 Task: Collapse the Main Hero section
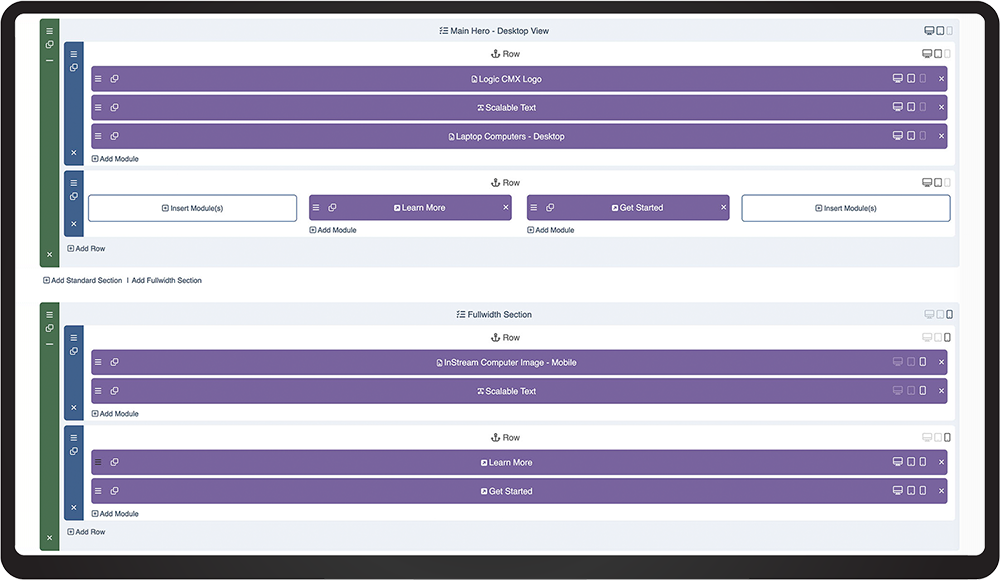tap(50, 60)
